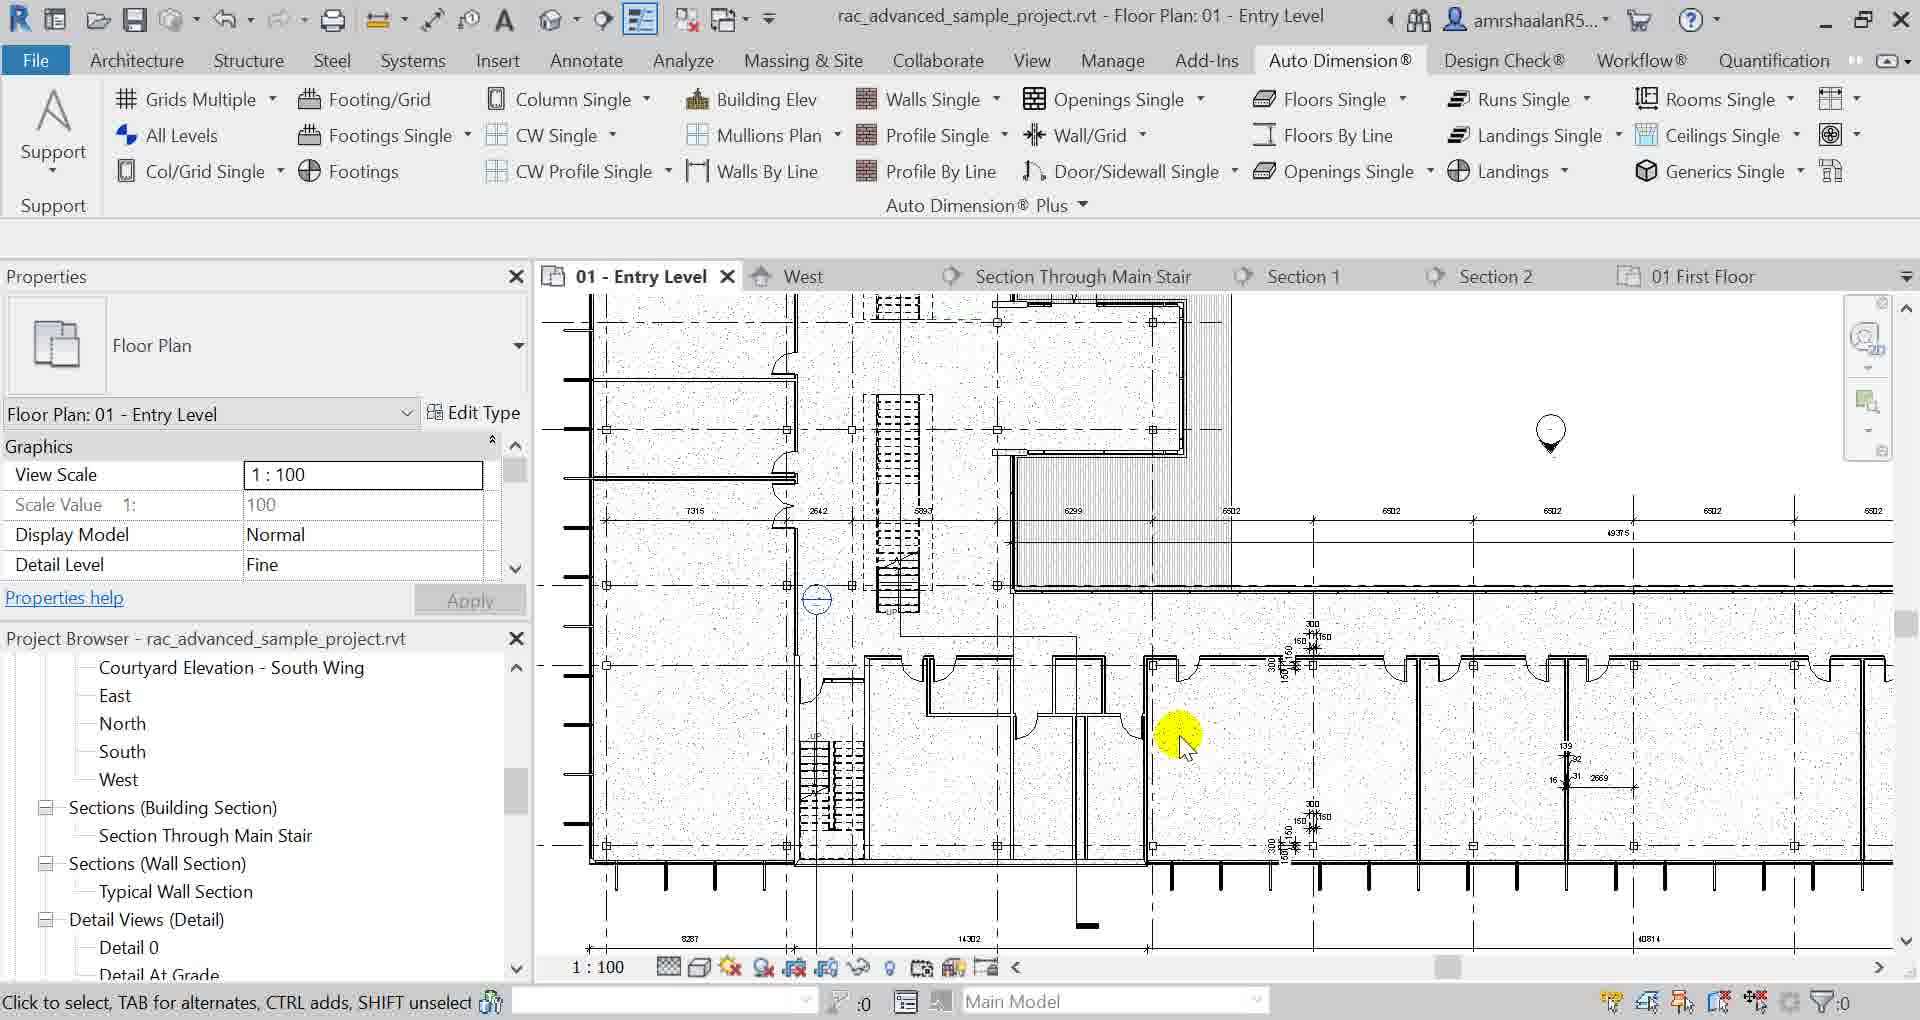Open the File menu

click(x=36, y=60)
